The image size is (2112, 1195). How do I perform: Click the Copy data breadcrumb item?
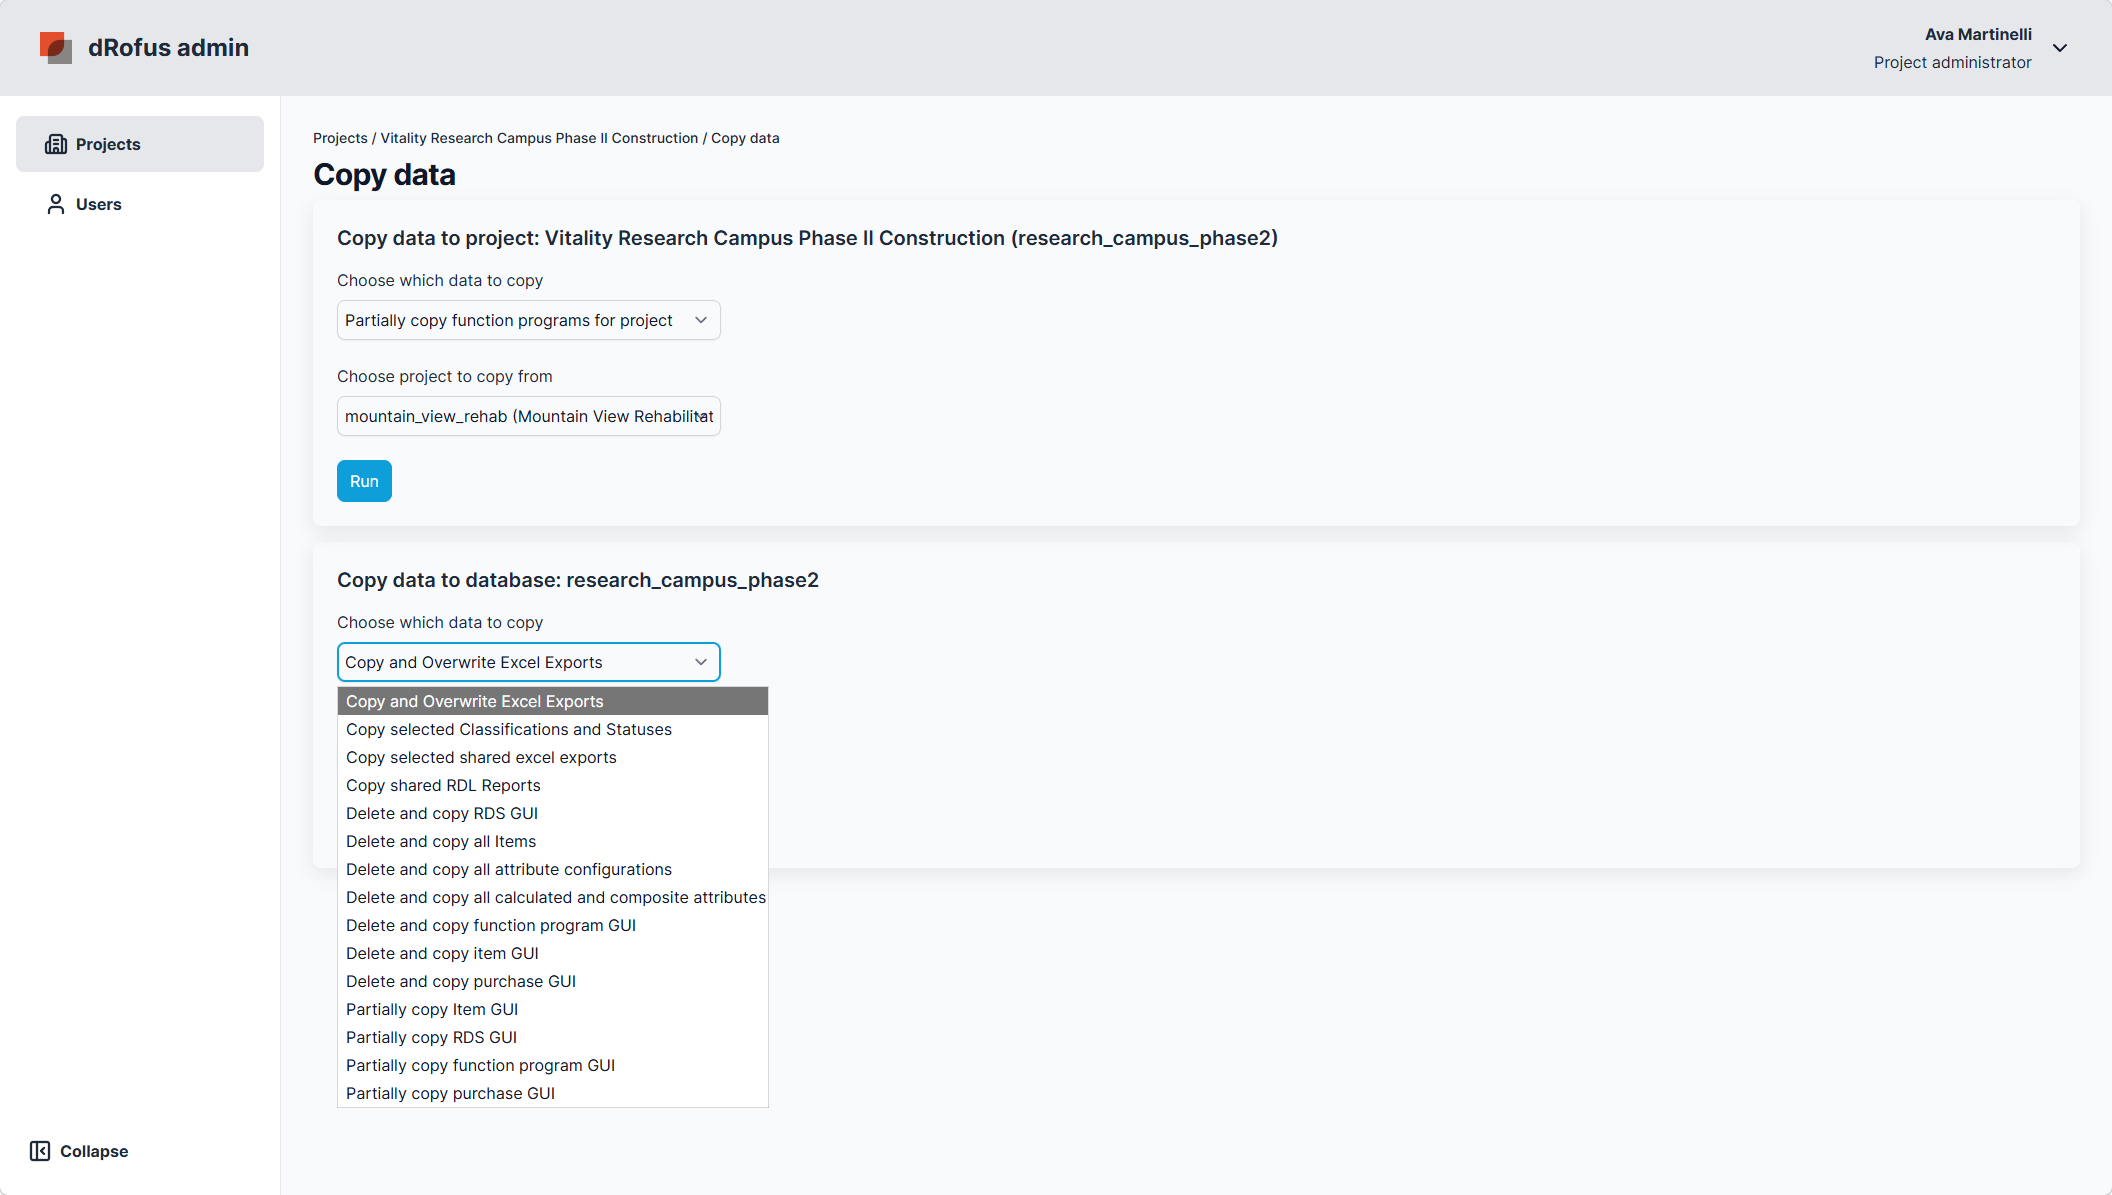click(745, 138)
